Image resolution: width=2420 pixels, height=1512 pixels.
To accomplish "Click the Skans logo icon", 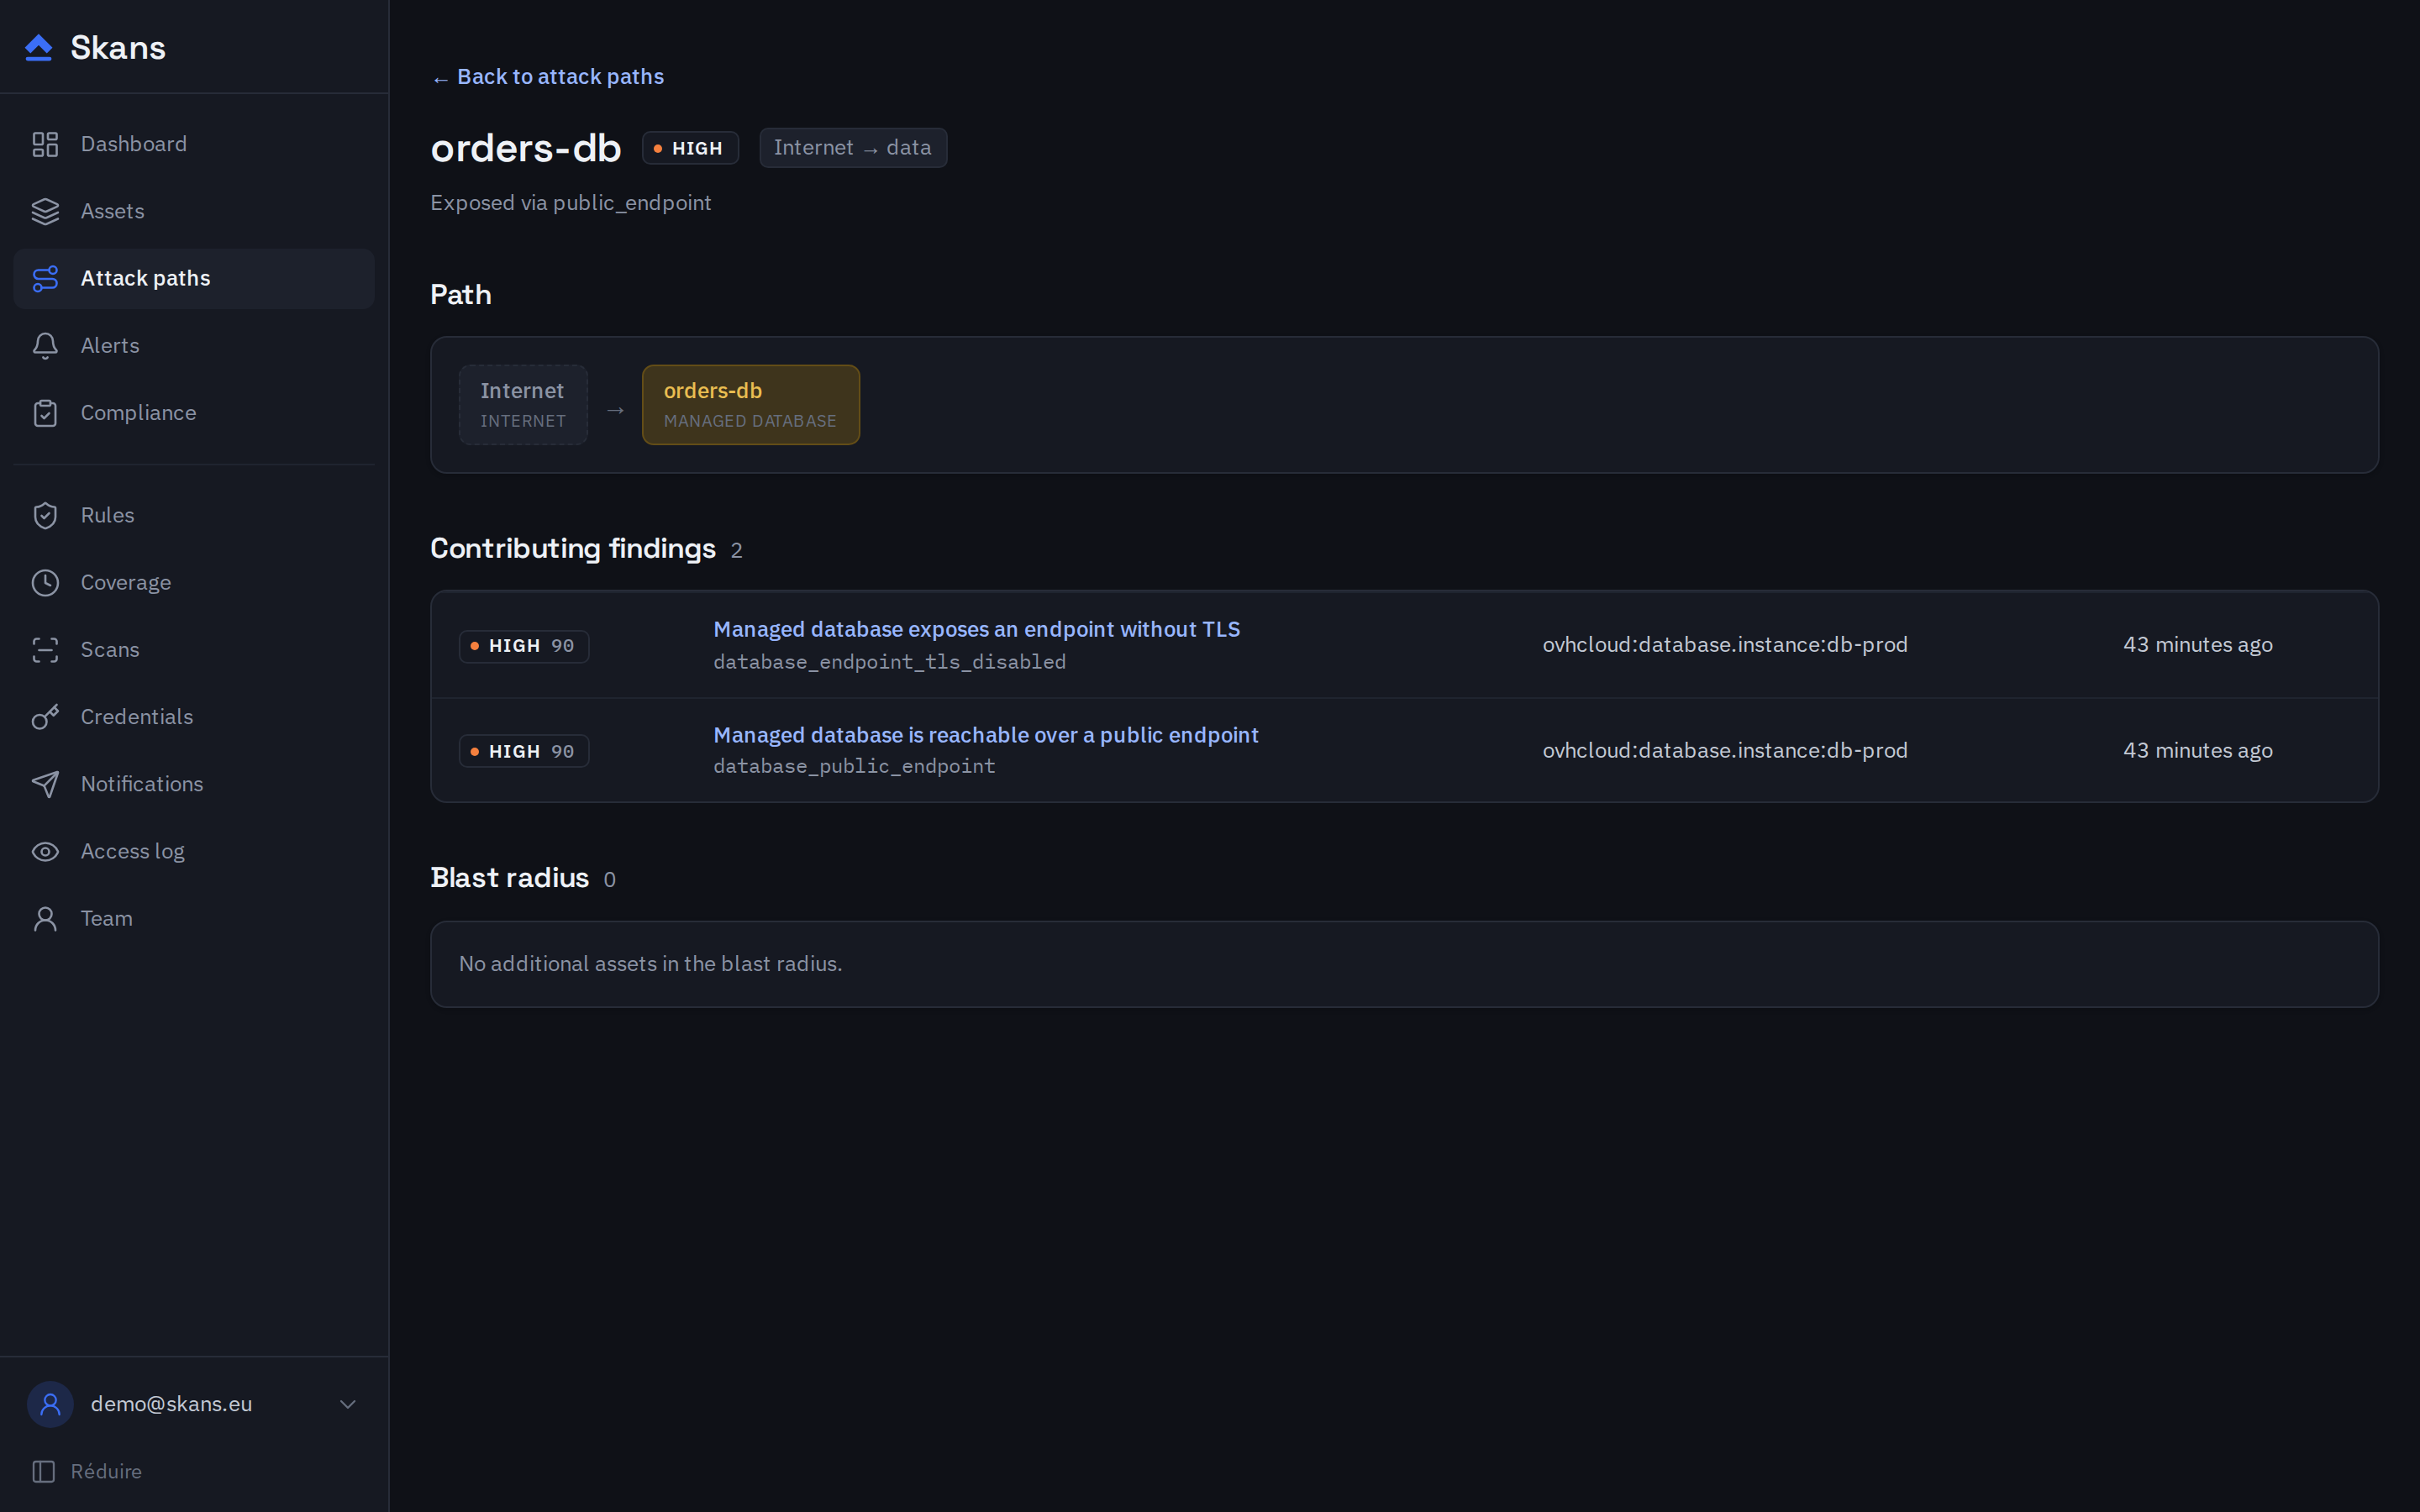I will click(x=38, y=47).
